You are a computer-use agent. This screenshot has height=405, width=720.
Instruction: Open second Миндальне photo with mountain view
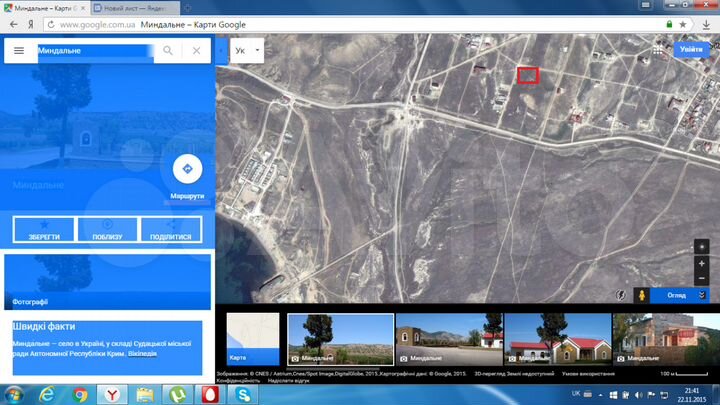[x=449, y=339]
